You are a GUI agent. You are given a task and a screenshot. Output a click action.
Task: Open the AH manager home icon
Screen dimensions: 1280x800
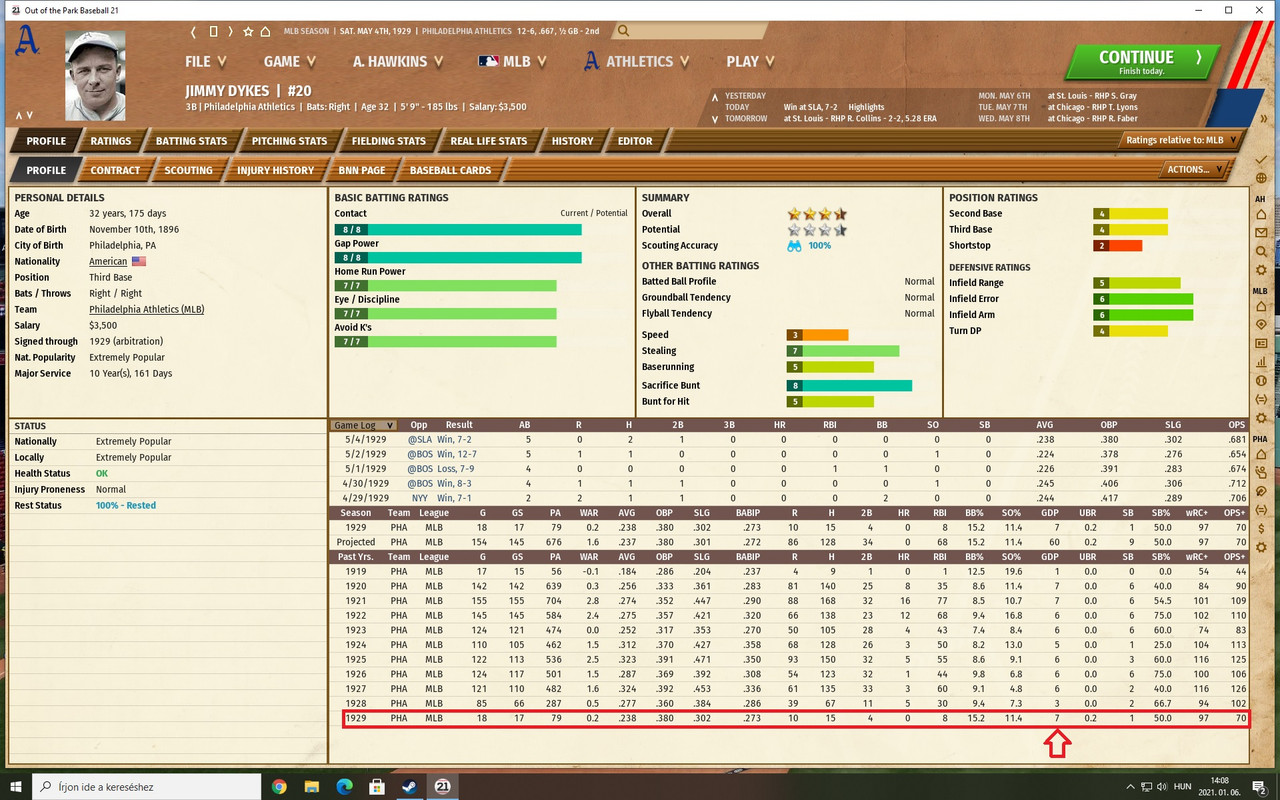tap(1261, 215)
